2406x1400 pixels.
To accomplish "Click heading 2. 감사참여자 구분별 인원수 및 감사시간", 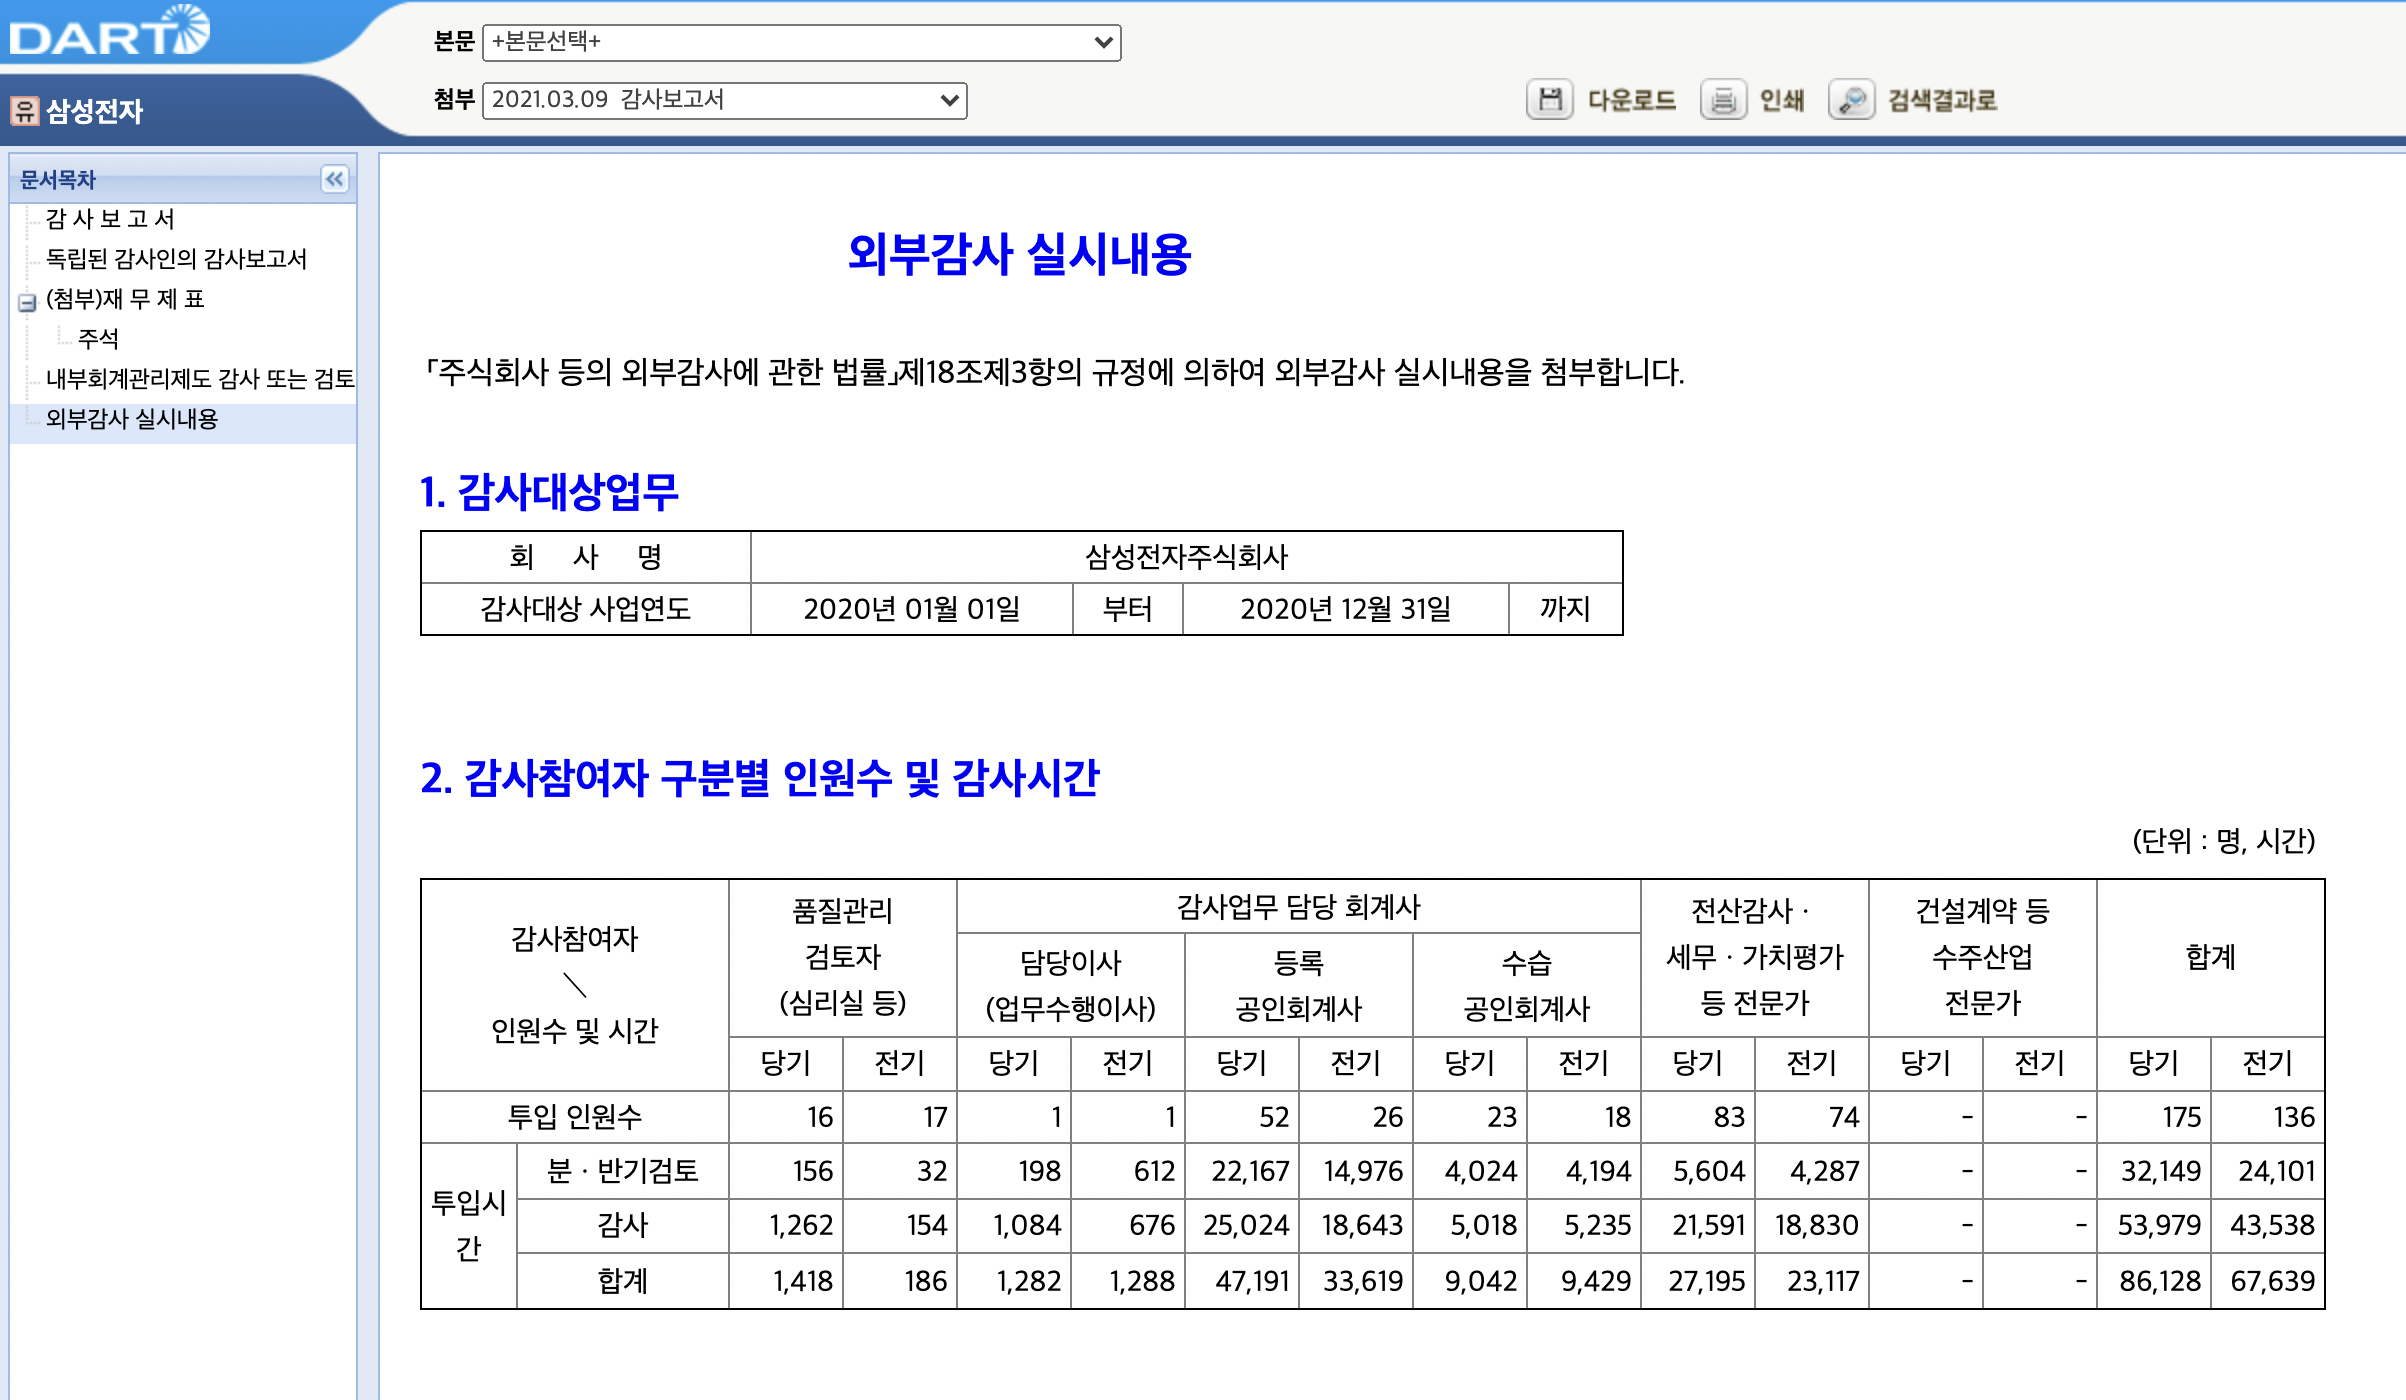I will click(x=760, y=778).
